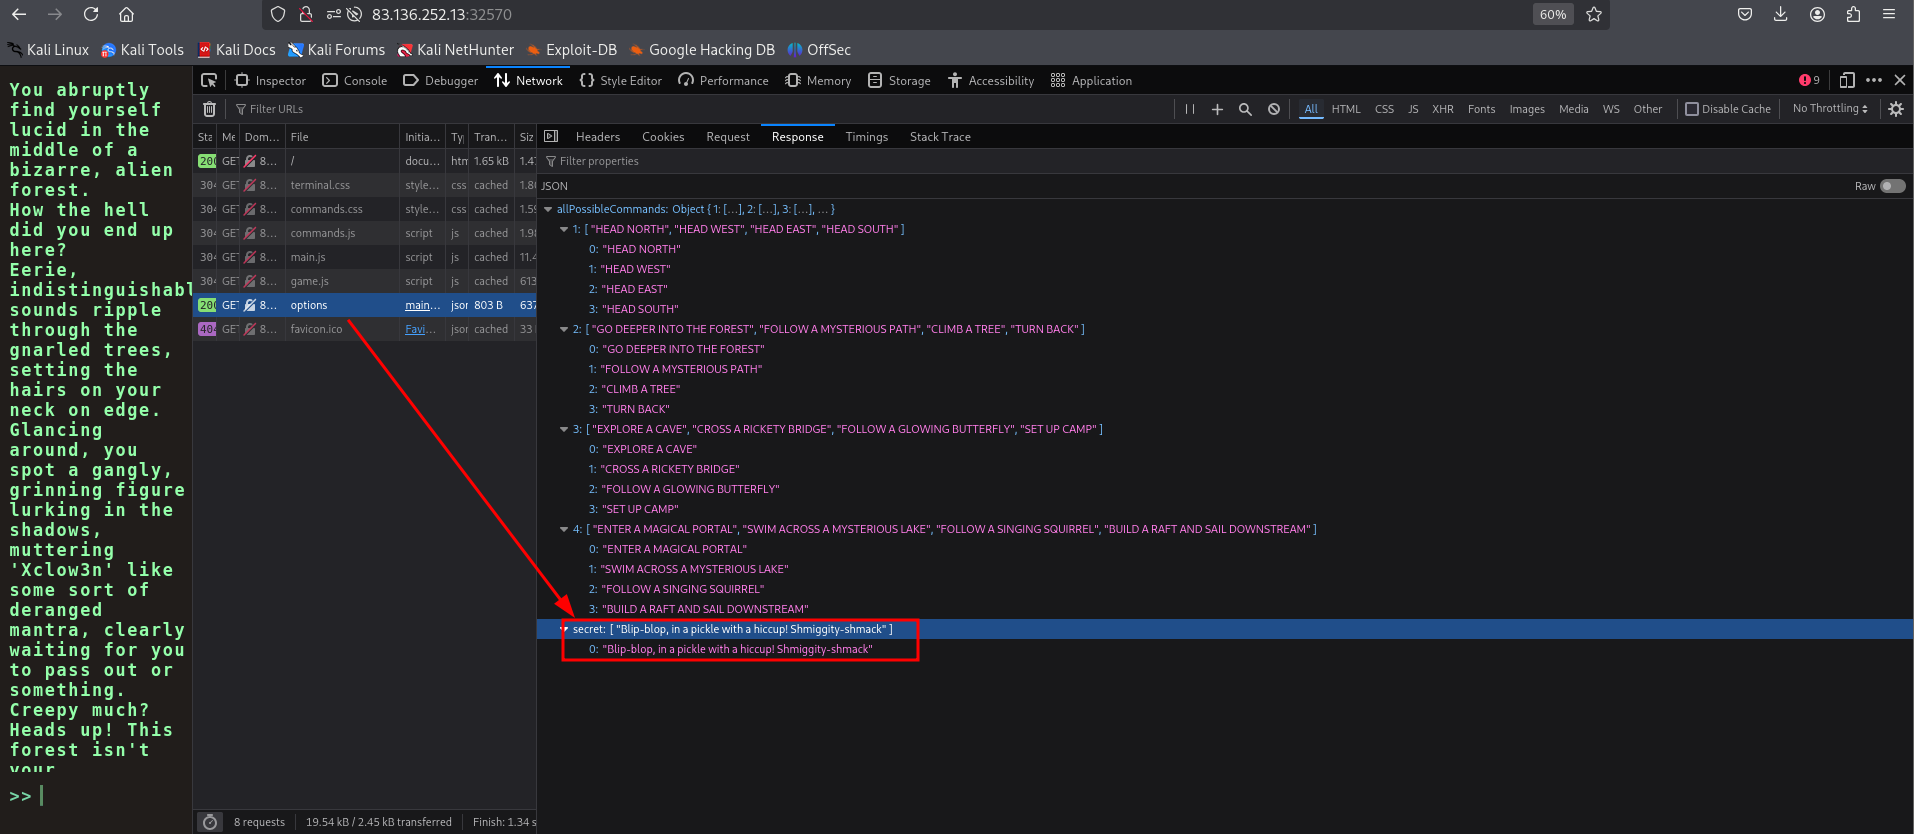Pause network recording button
Image resolution: width=1914 pixels, height=834 pixels.
(x=1189, y=109)
